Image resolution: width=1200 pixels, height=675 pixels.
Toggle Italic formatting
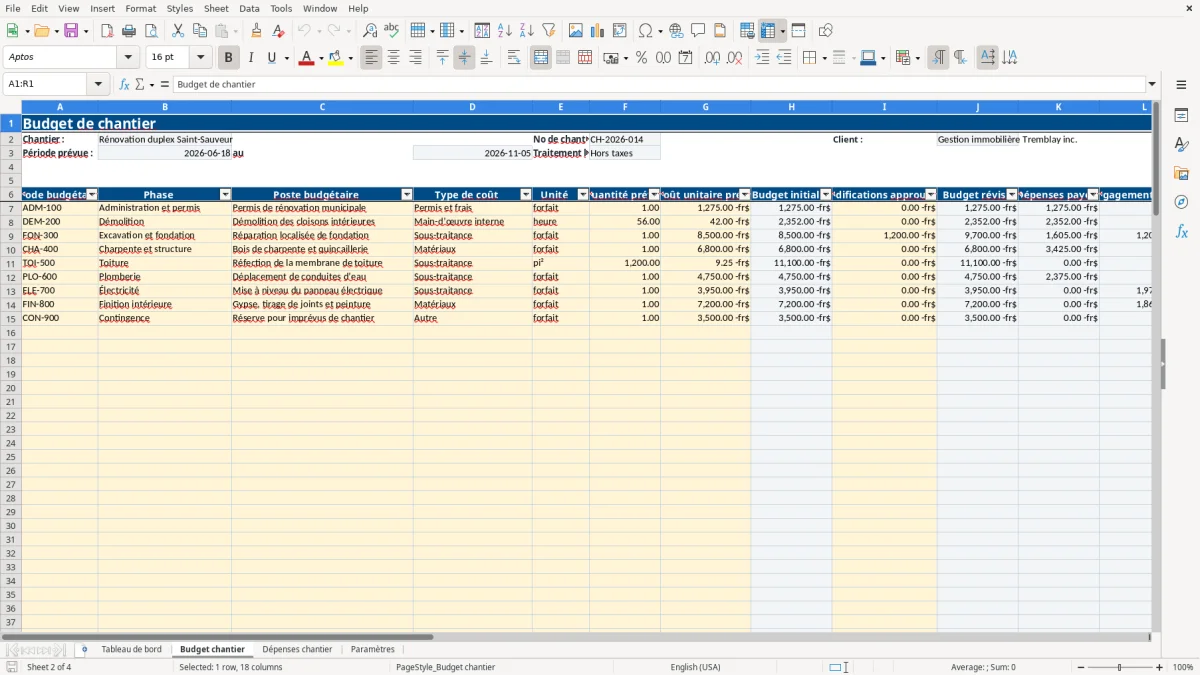[250, 58]
